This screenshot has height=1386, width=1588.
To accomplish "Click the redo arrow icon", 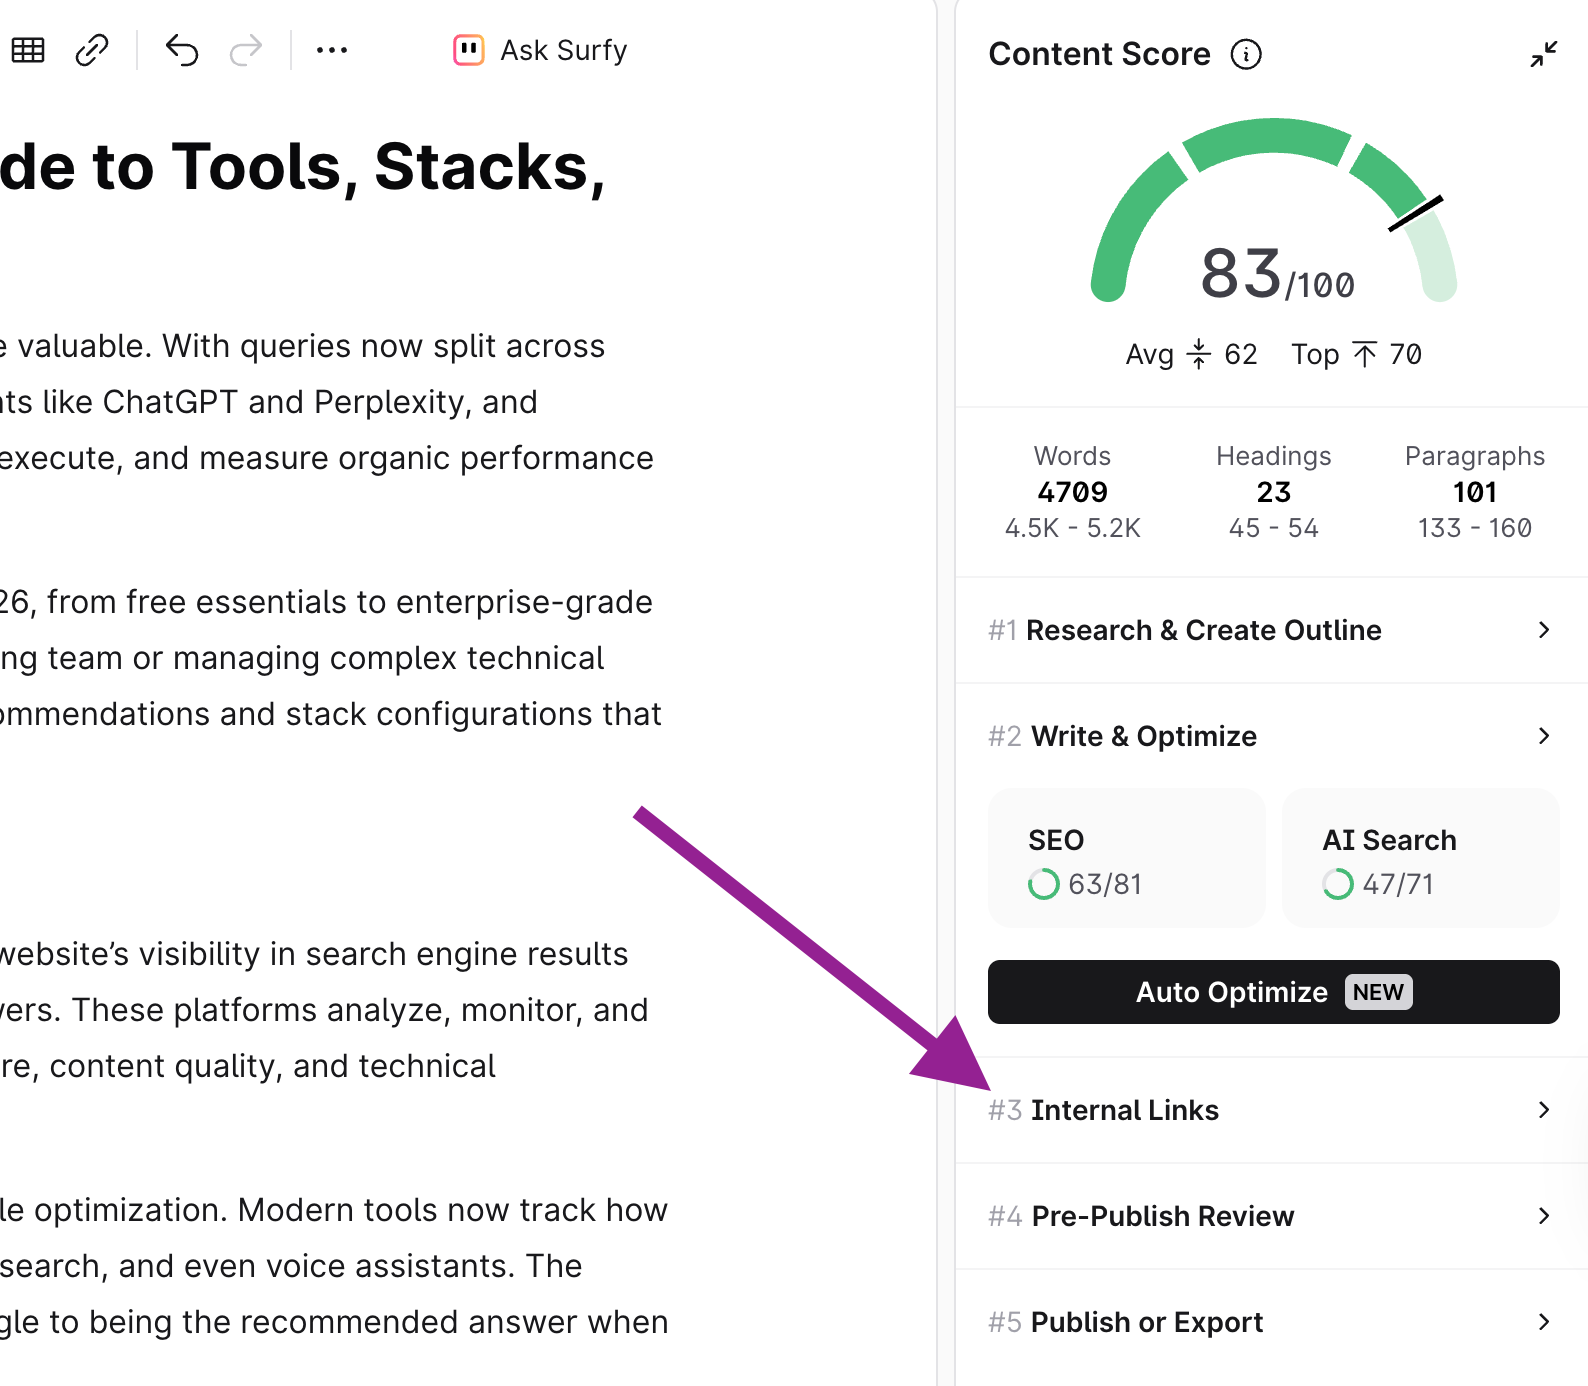I will (x=245, y=50).
